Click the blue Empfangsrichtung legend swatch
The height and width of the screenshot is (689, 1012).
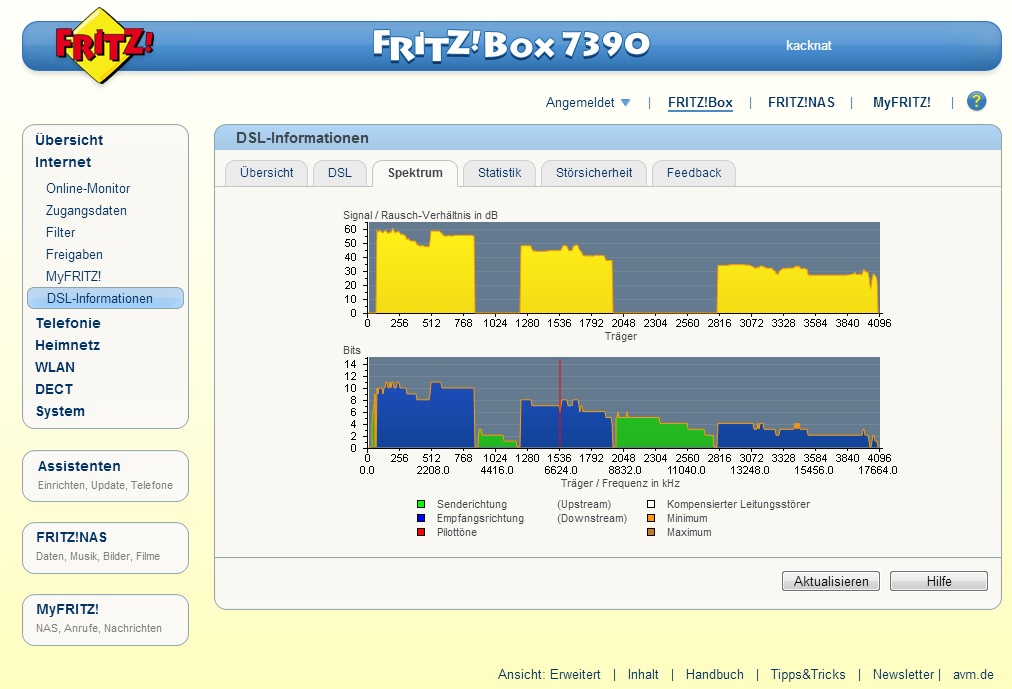pos(421,518)
